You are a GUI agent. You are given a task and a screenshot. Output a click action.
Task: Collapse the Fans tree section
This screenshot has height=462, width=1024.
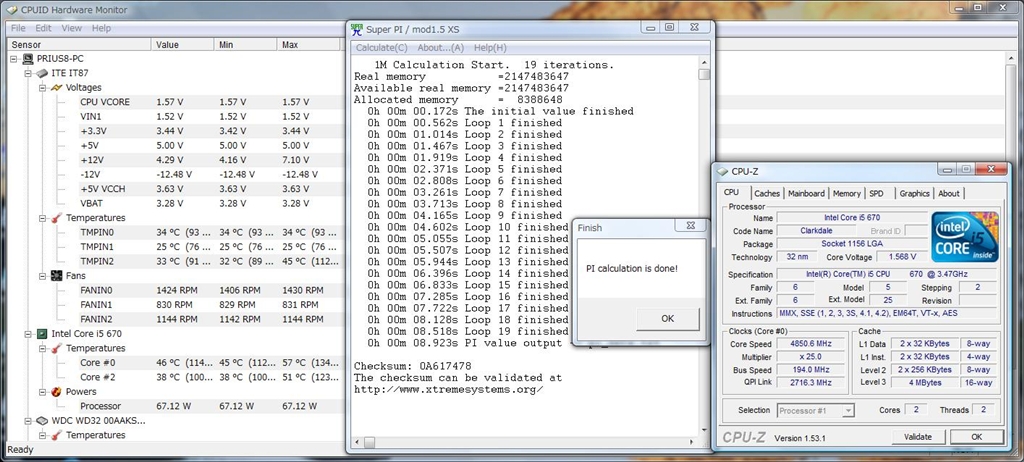pos(42,275)
